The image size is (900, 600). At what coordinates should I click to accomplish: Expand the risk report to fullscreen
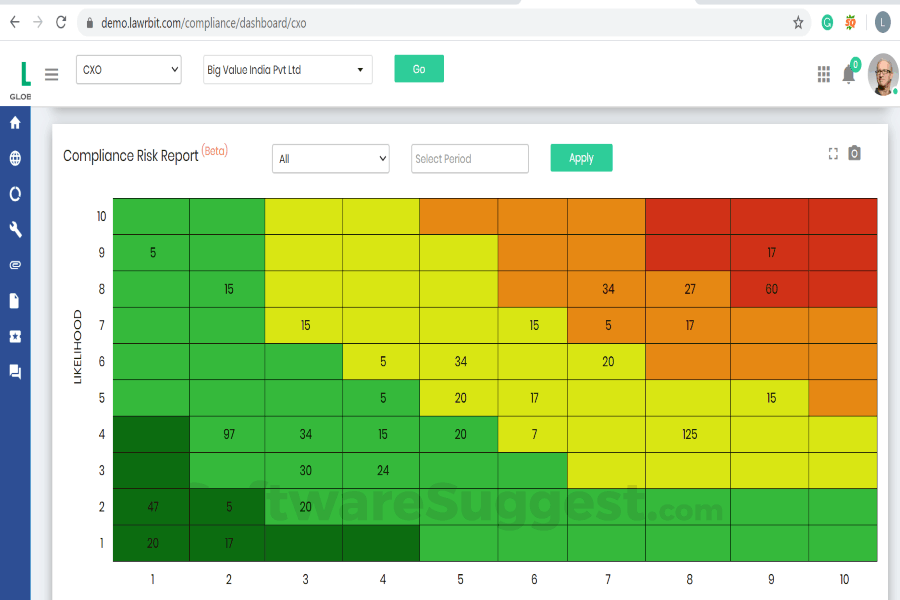833,153
